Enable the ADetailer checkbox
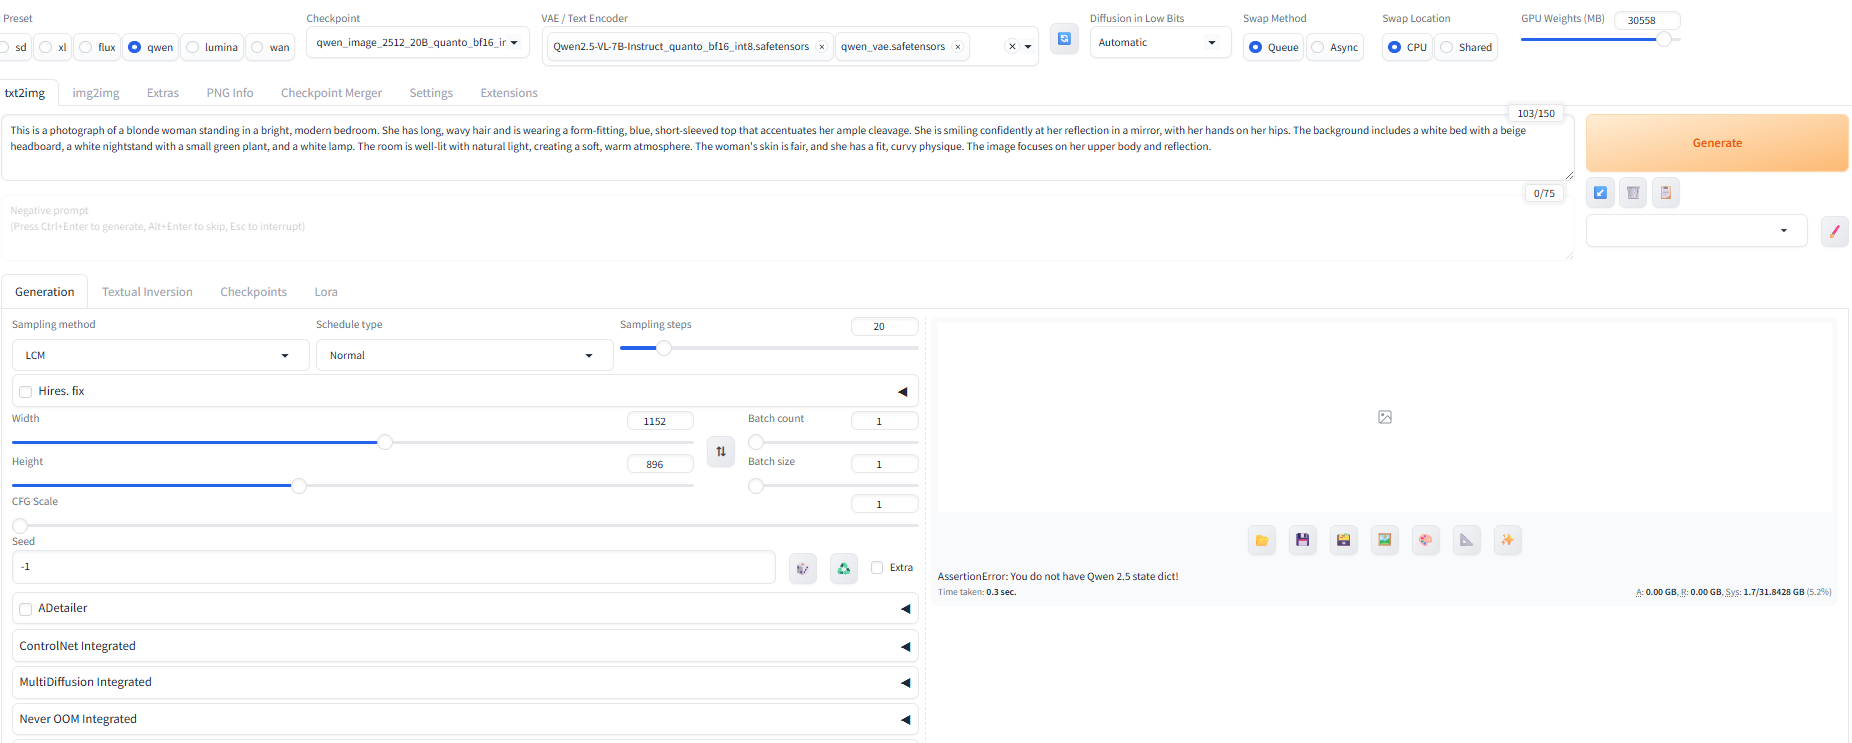1852x743 pixels. pos(26,609)
